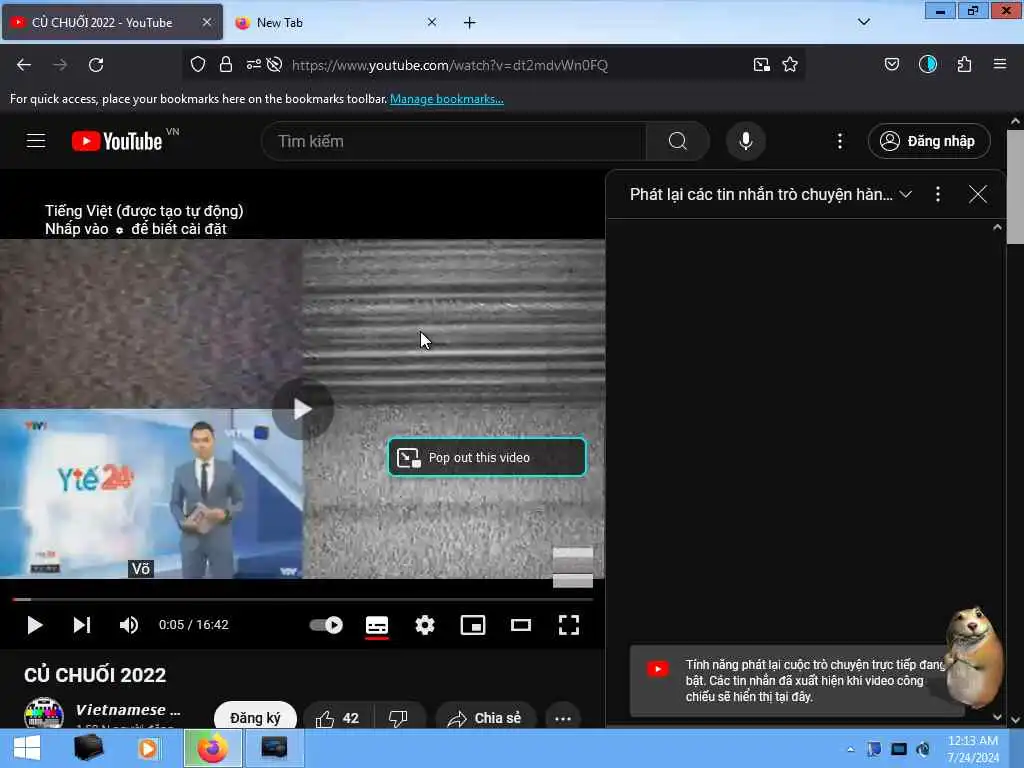The width and height of the screenshot is (1024, 768).
Task: Open more actions ellipsis below video
Action: [x=563, y=718]
